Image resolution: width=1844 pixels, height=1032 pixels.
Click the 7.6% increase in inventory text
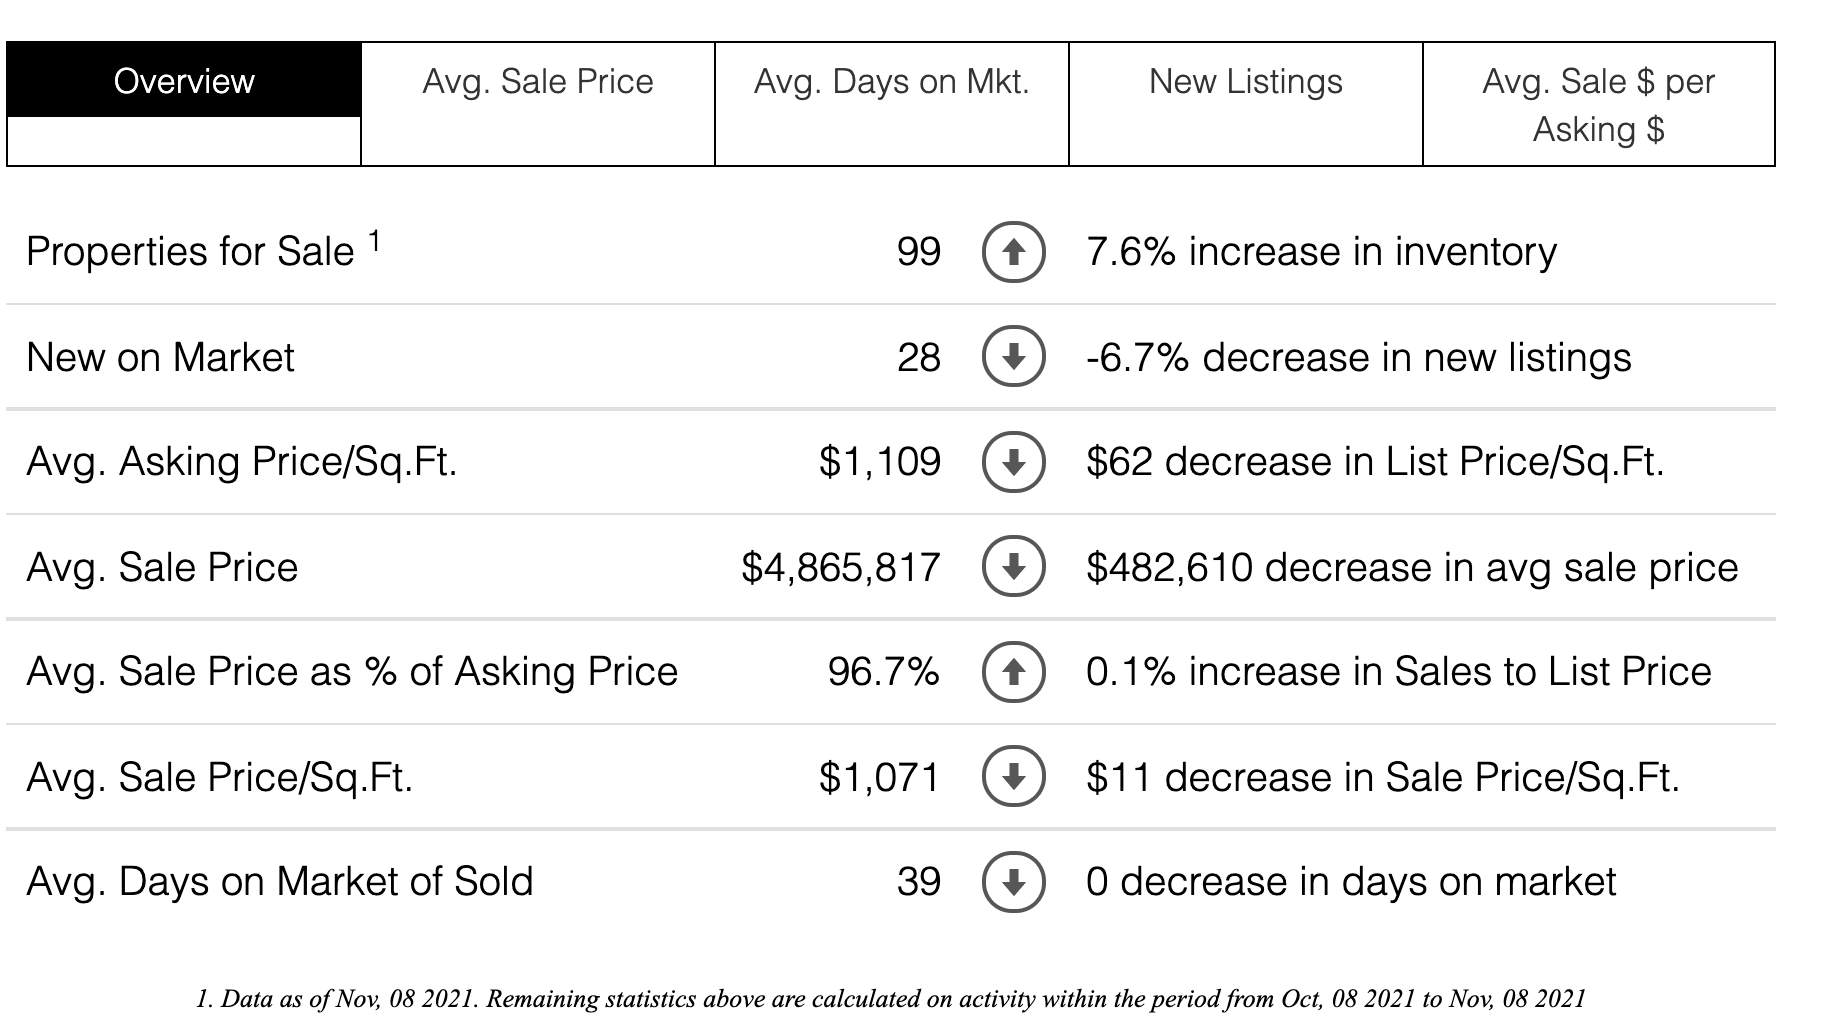[x=1321, y=252]
